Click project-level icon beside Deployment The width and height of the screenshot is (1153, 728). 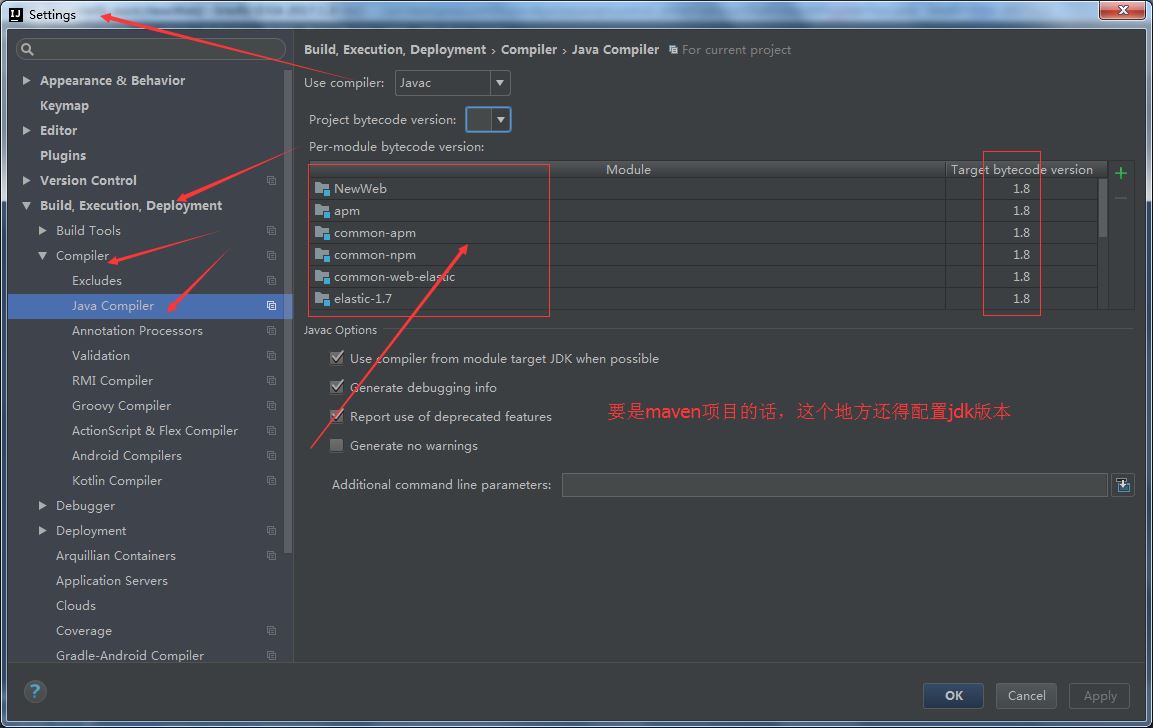pyautogui.click(x=271, y=530)
